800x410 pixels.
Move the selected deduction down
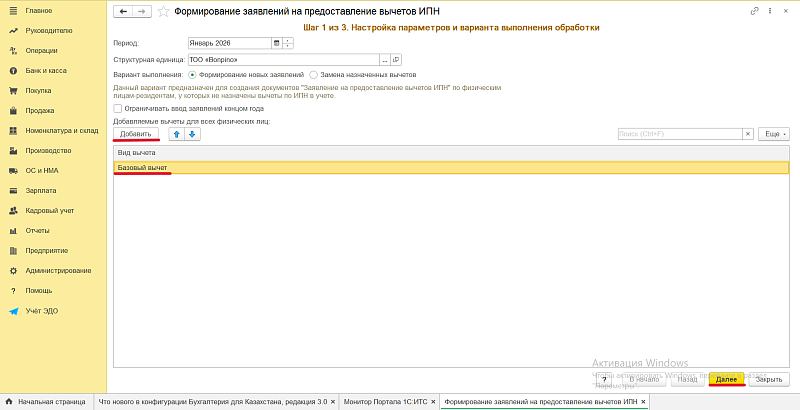(x=193, y=133)
